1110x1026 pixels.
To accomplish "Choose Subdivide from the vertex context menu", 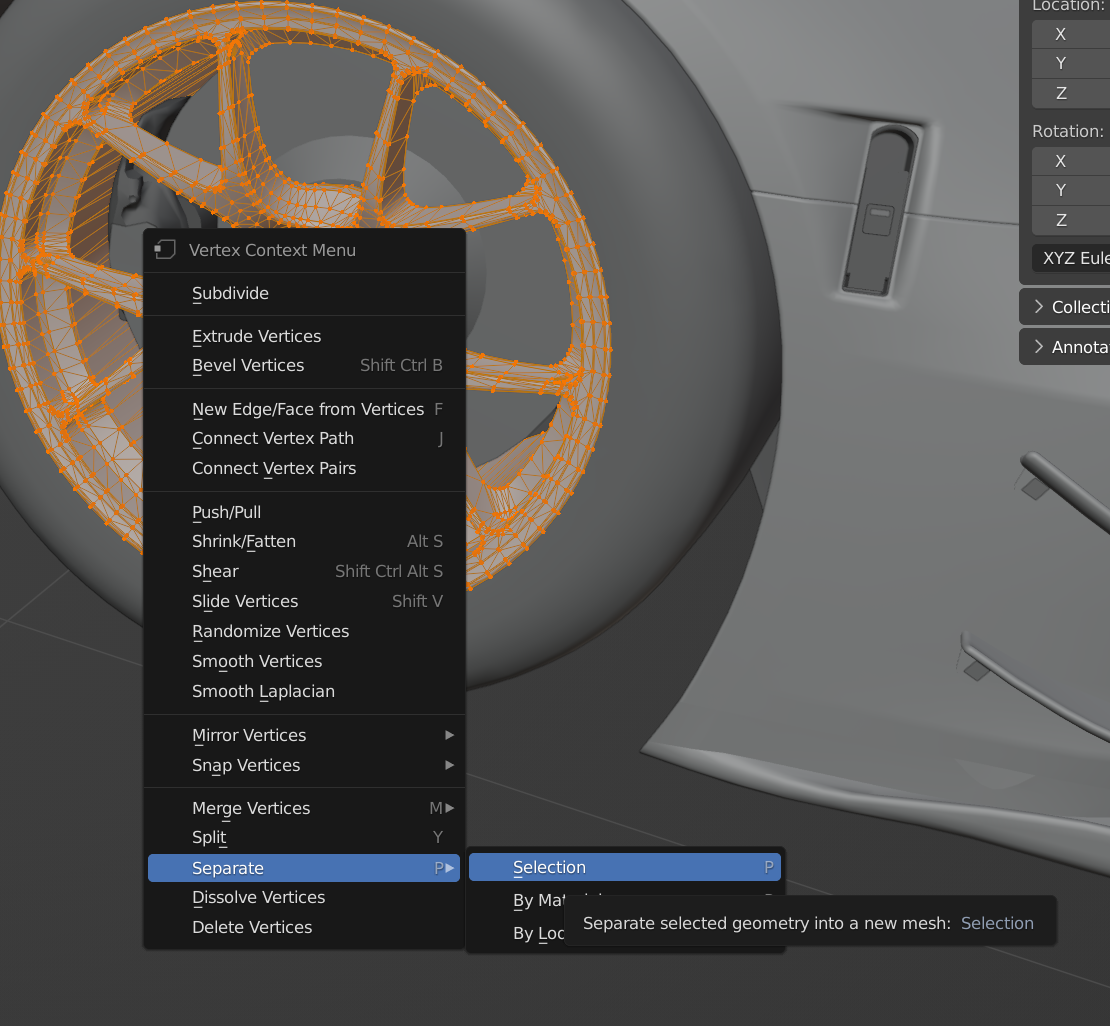I will (x=230, y=293).
